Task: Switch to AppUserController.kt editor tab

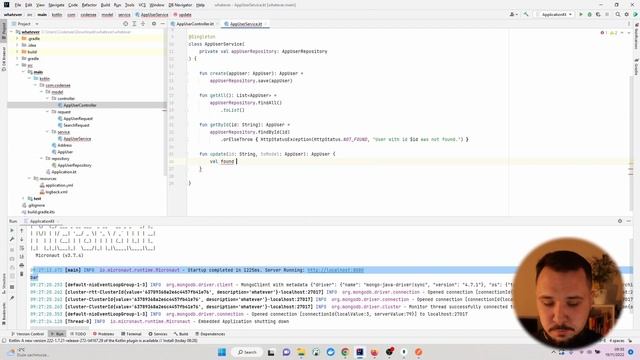Action: [194, 24]
